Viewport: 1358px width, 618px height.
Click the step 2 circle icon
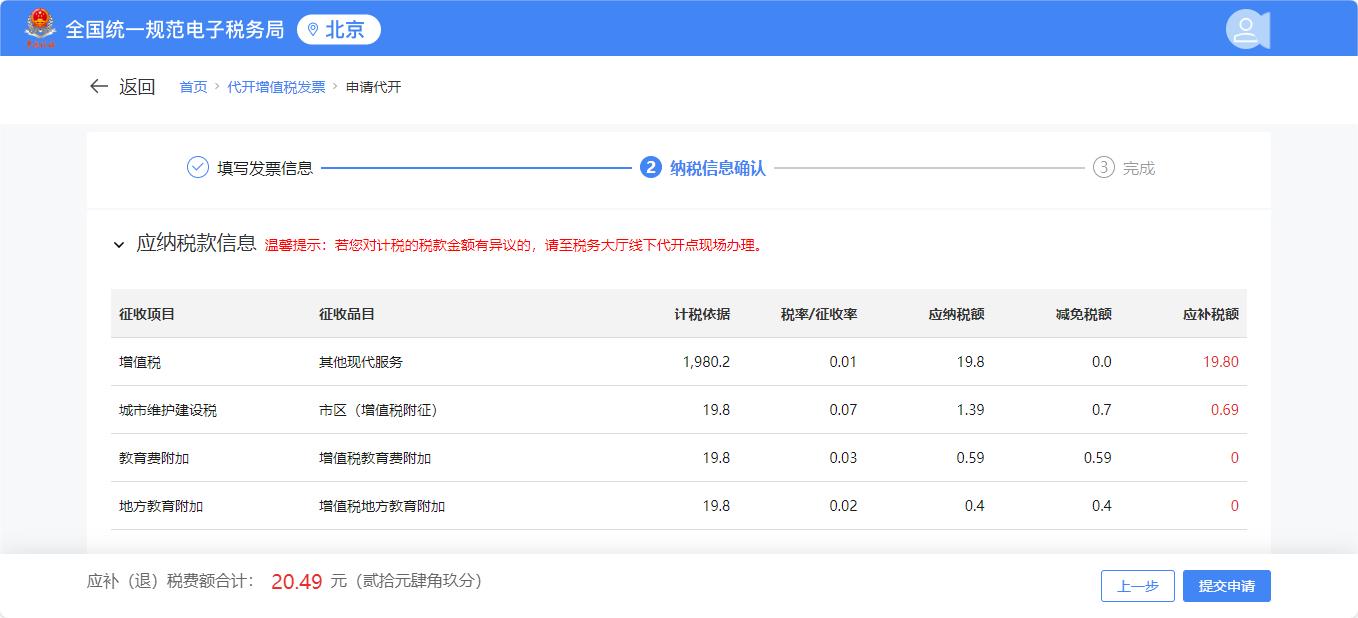pyautogui.click(x=651, y=168)
